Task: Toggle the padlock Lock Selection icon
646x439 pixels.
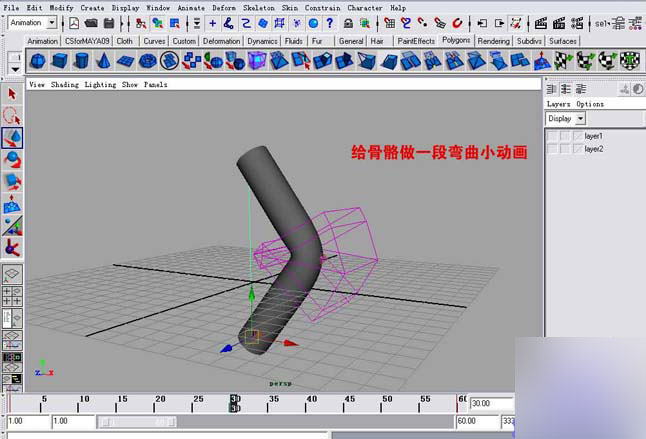Action: [349, 23]
